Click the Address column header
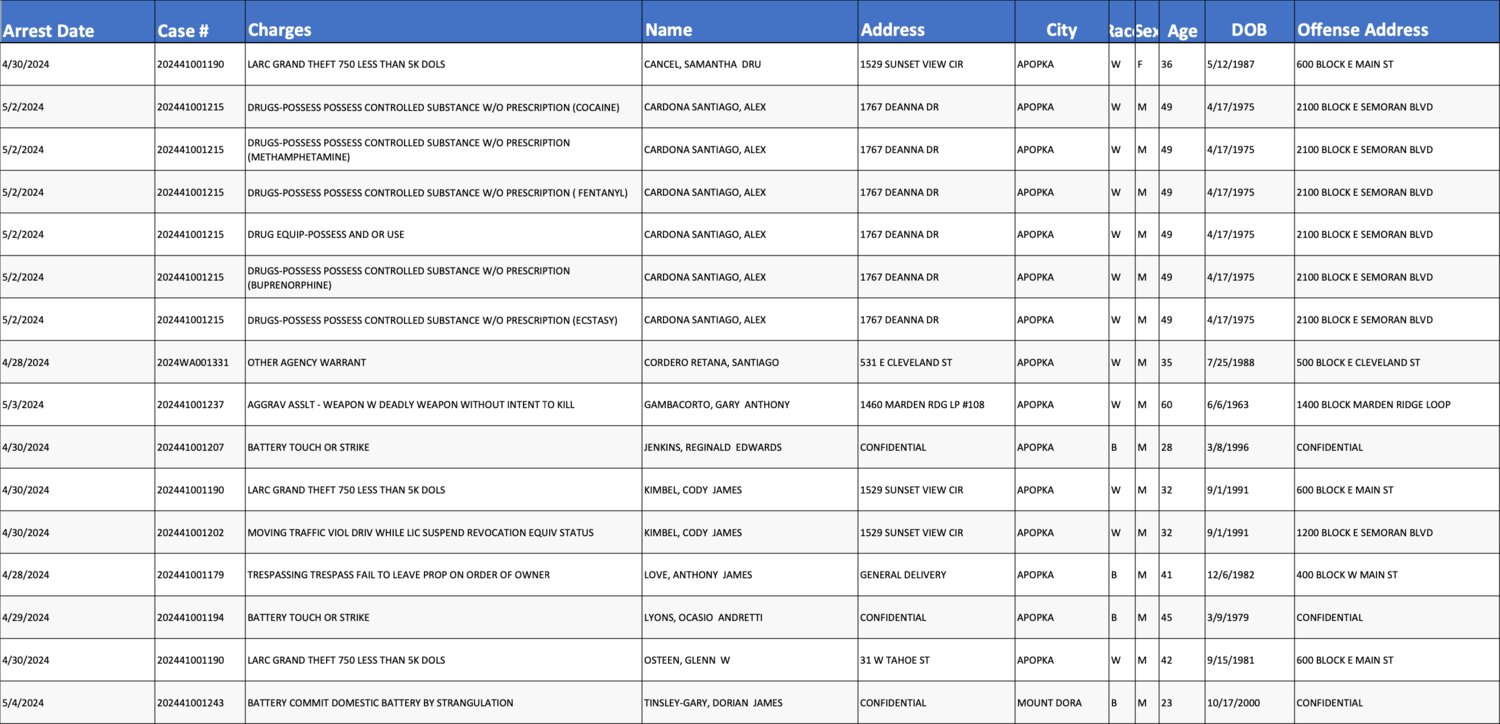This screenshot has width=1500, height=724. click(936, 22)
